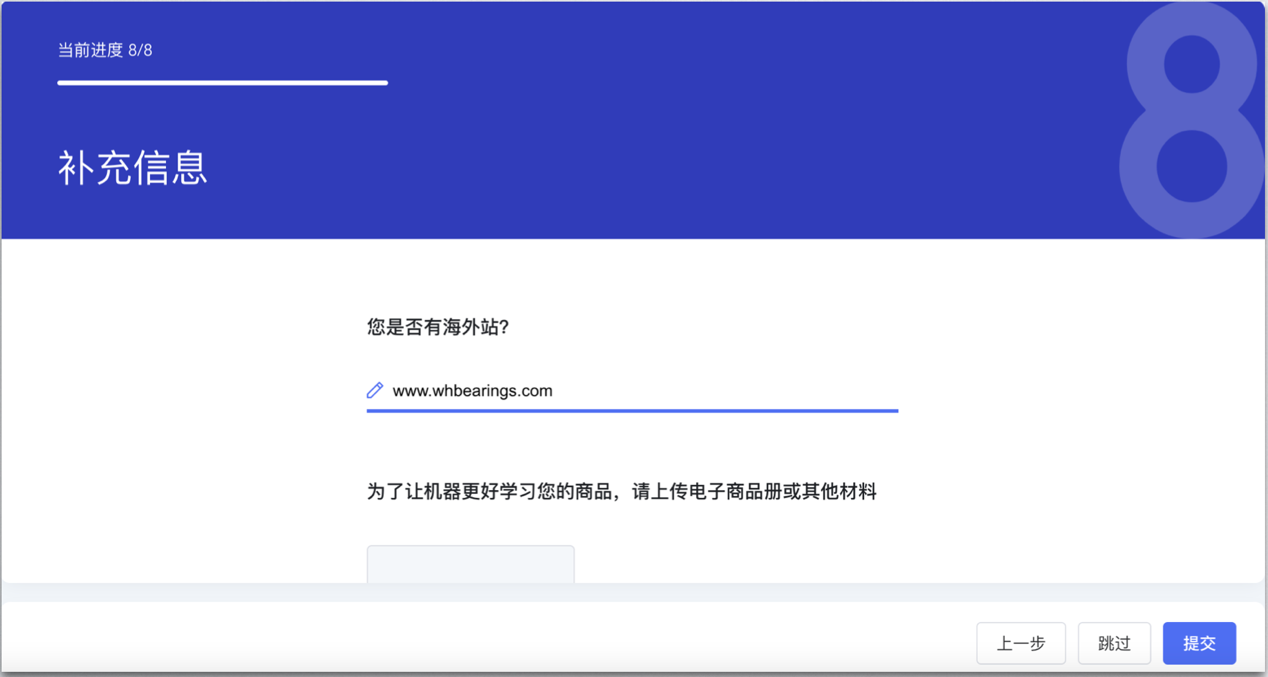Skip this step using 跳过
The image size is (1268, 677).
[1114, 643]
